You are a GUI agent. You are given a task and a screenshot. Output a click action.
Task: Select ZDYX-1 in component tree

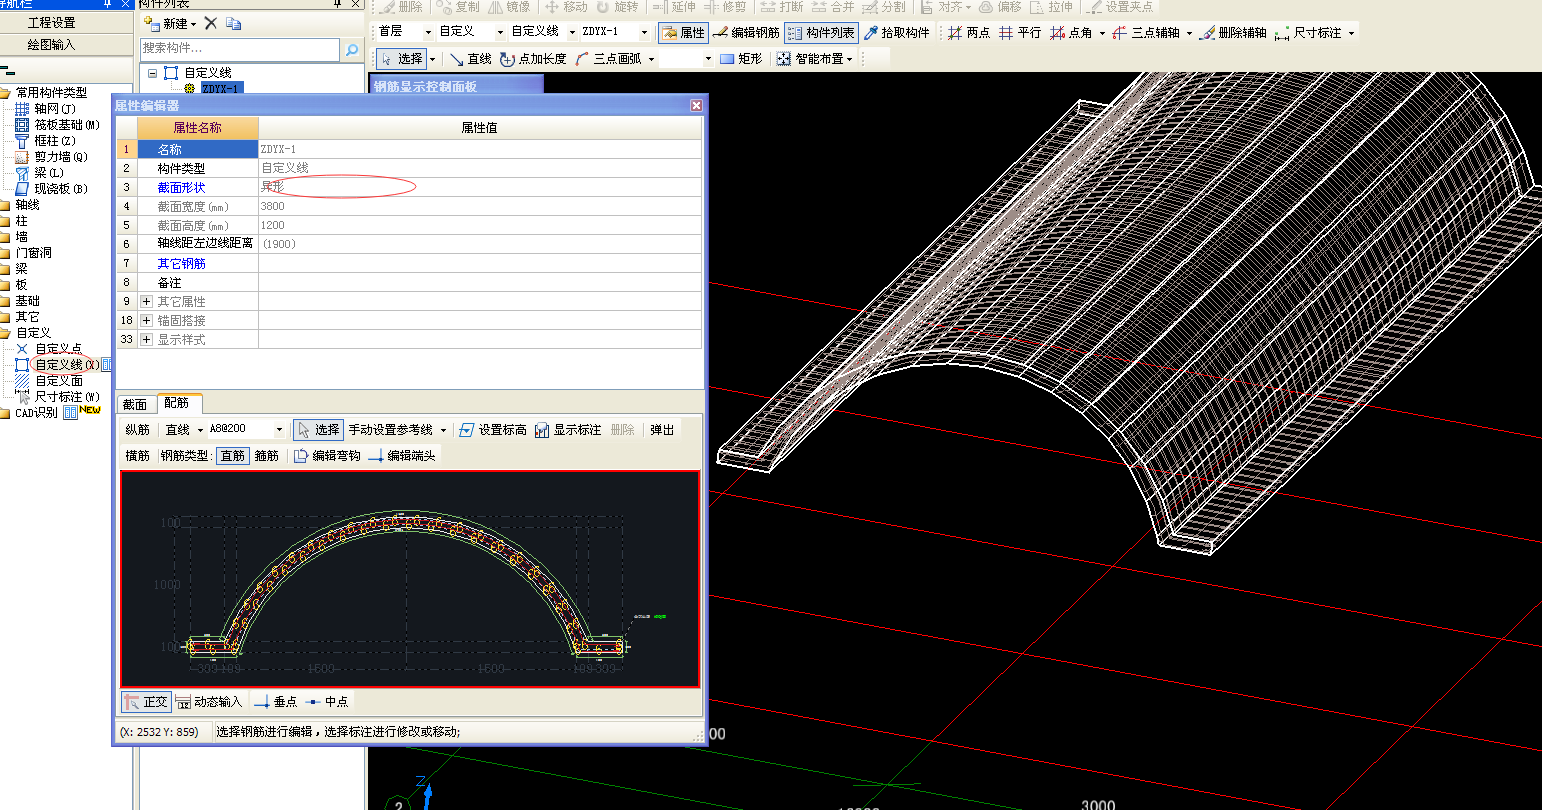tap(221, 89)
